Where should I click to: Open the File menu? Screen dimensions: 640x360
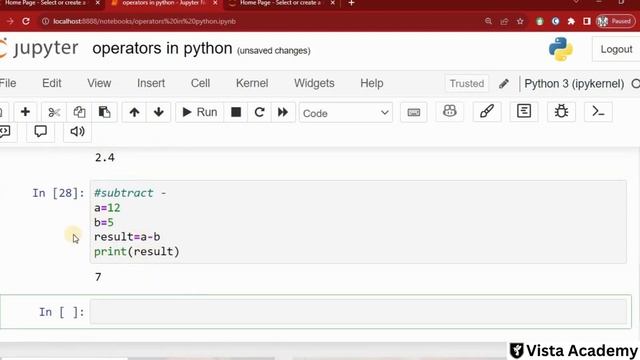(8, 83)
